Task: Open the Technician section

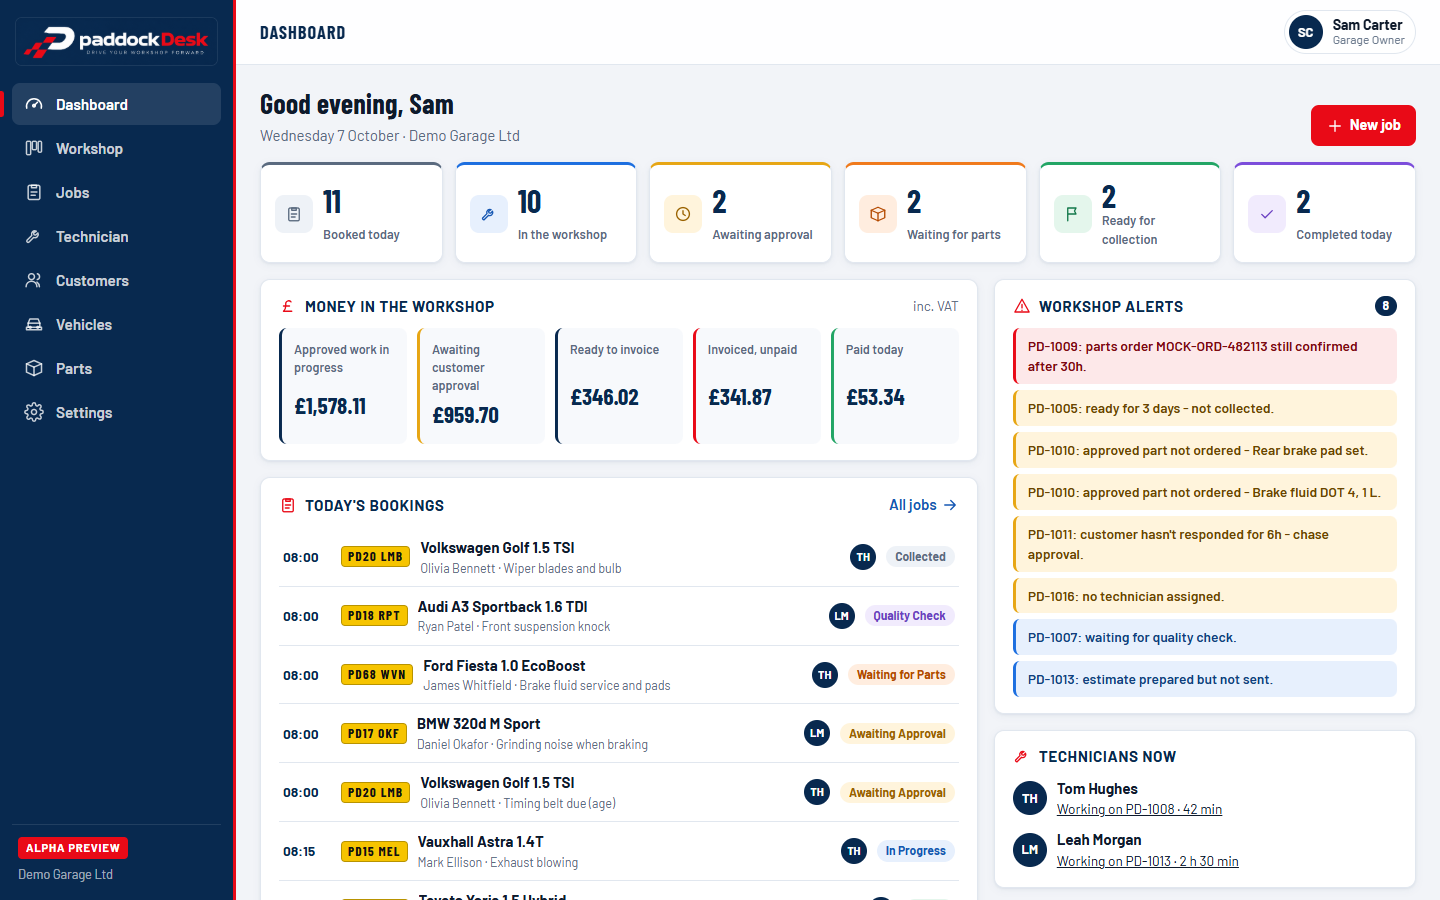Action: 116,237
